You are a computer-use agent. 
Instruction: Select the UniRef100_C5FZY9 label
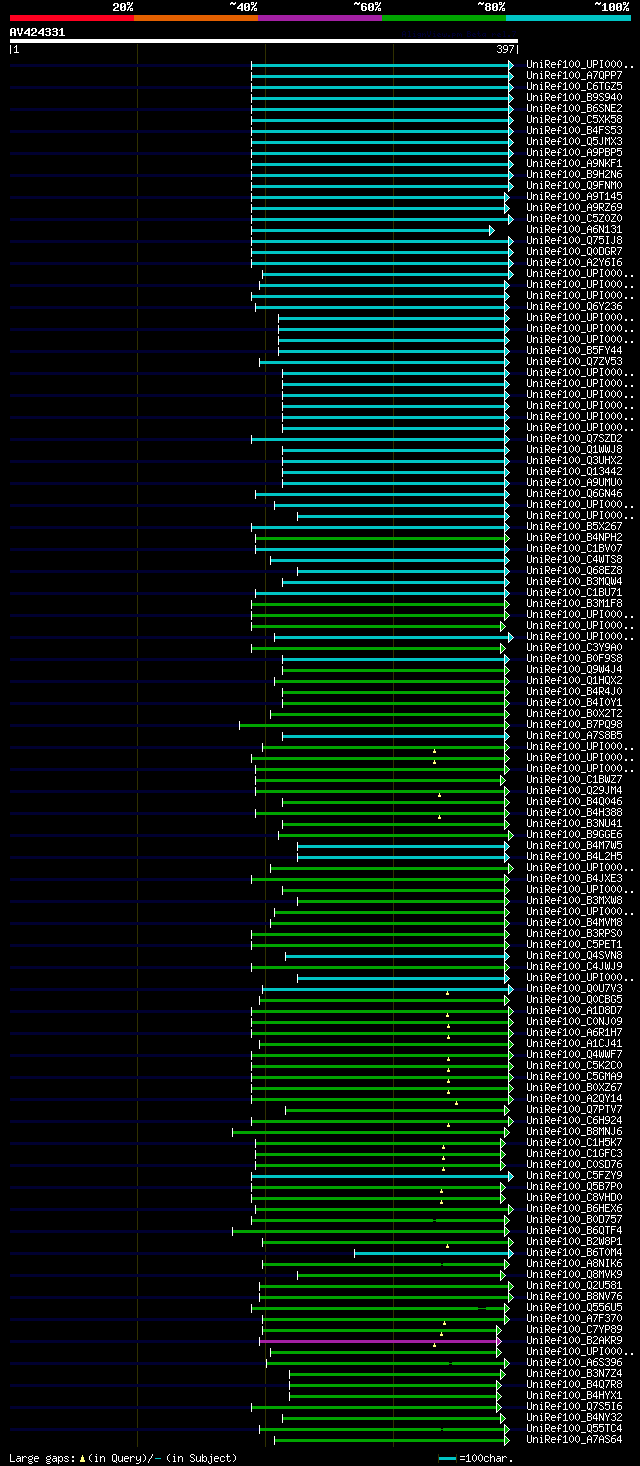(574, 1176)
